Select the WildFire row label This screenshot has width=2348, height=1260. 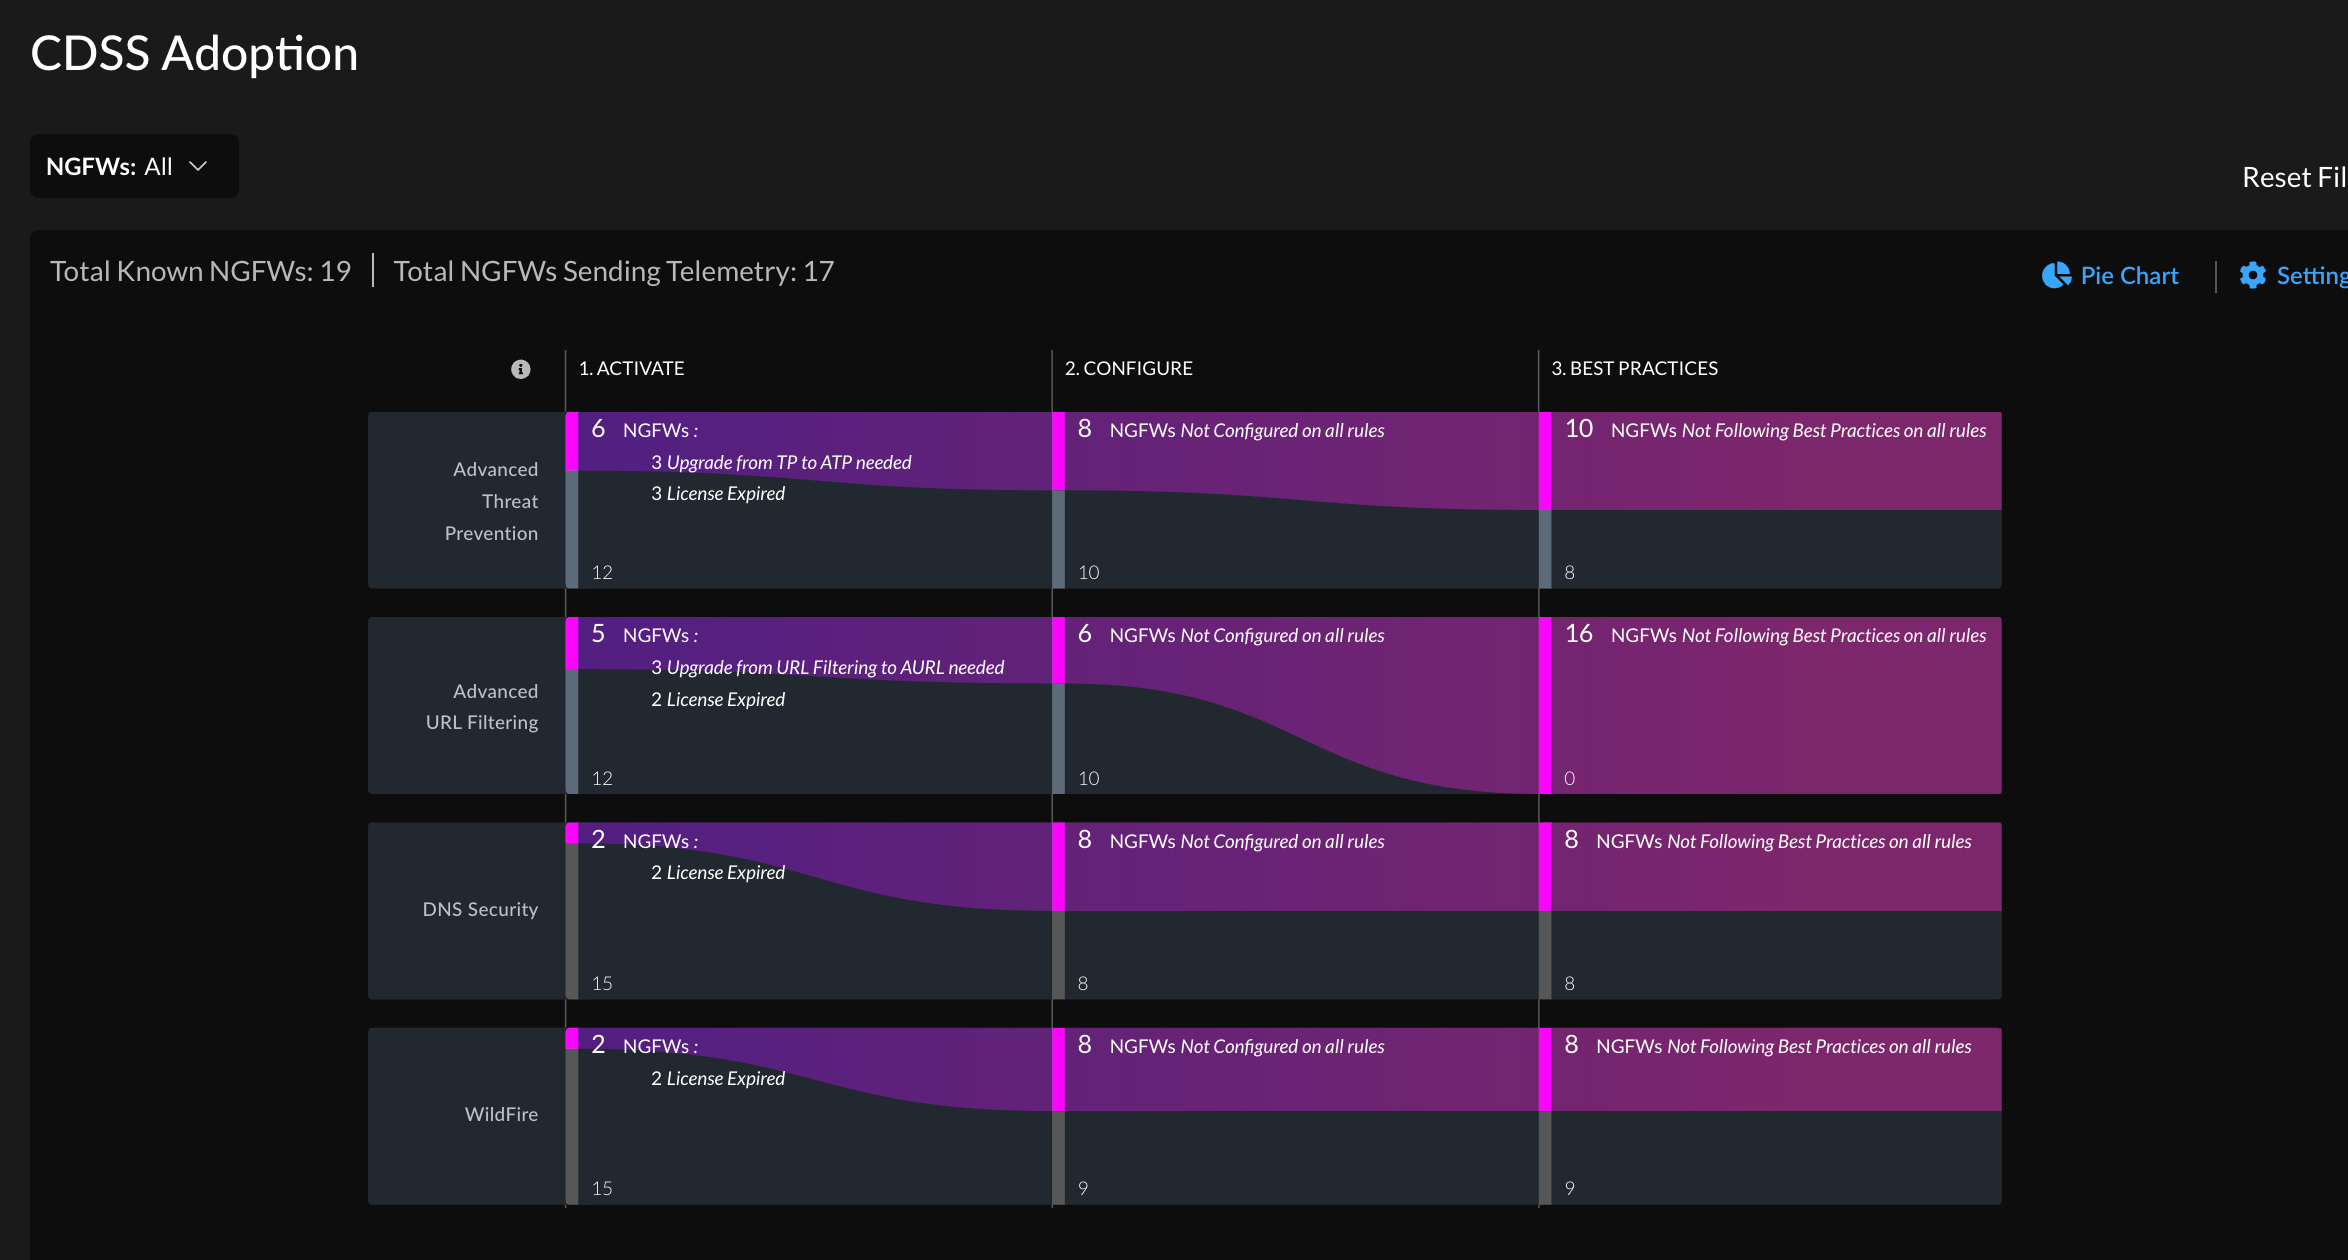(x=501, y=1114)
